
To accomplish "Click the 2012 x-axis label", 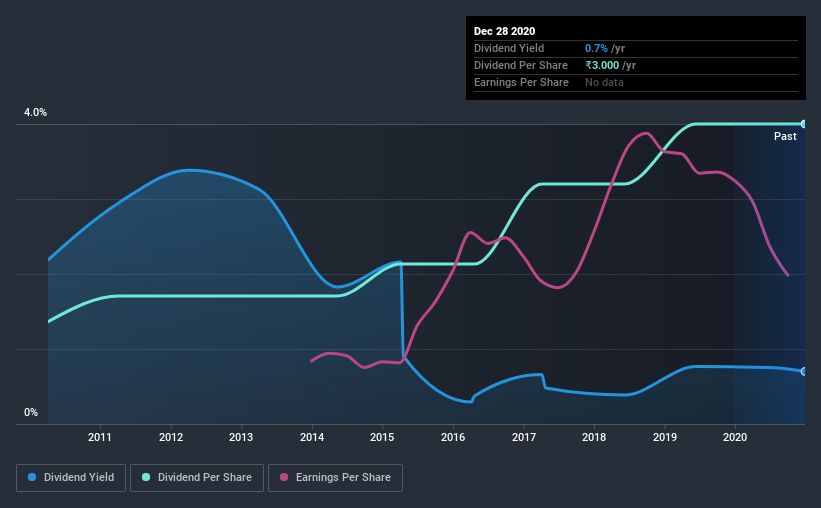I will (171, 437).
